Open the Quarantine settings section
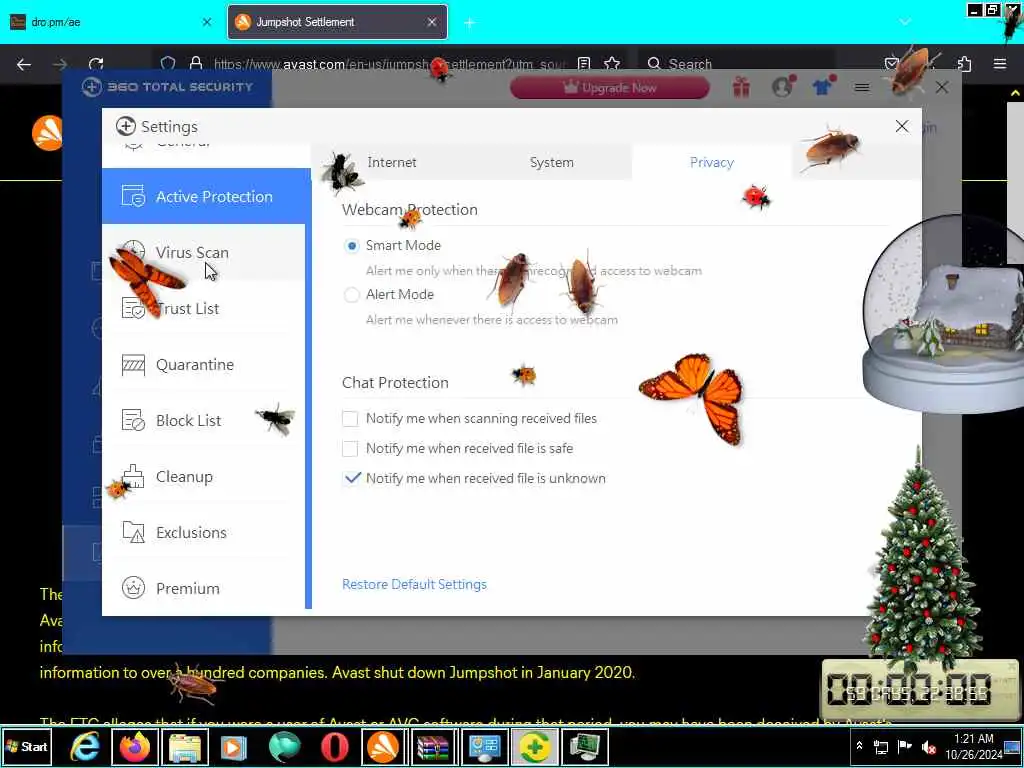Image resolution: width=1024 pixels, height=768 pixels. click(203, 364)
